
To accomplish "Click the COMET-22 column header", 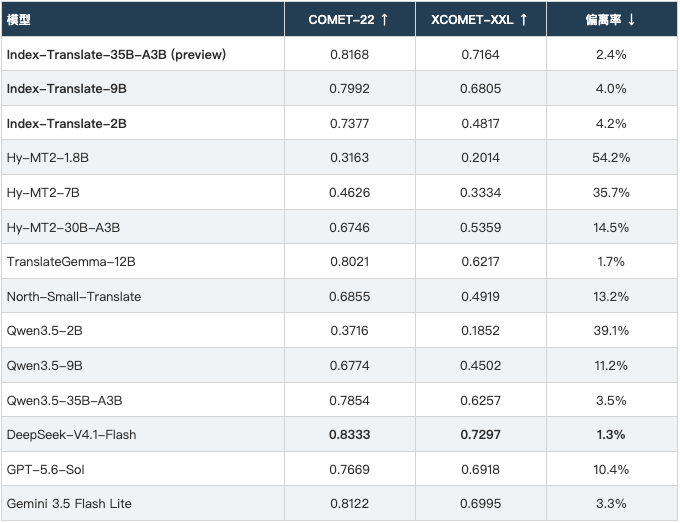I will (x=349, y=20).
